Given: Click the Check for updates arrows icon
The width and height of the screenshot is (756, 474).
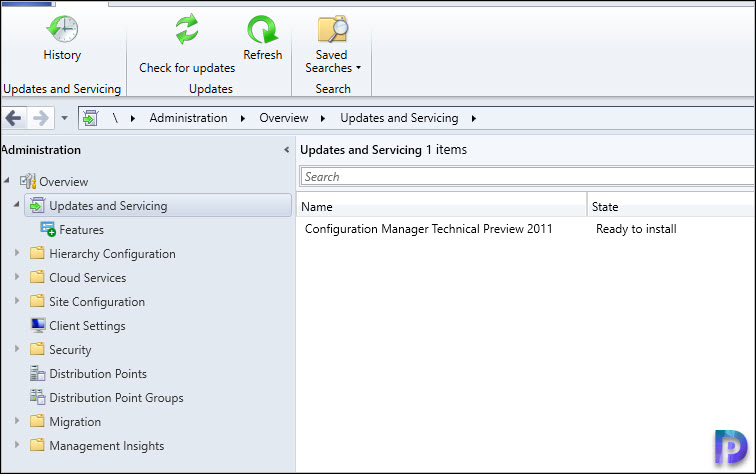Looking at the screenshot, I should tap(187, 29).
